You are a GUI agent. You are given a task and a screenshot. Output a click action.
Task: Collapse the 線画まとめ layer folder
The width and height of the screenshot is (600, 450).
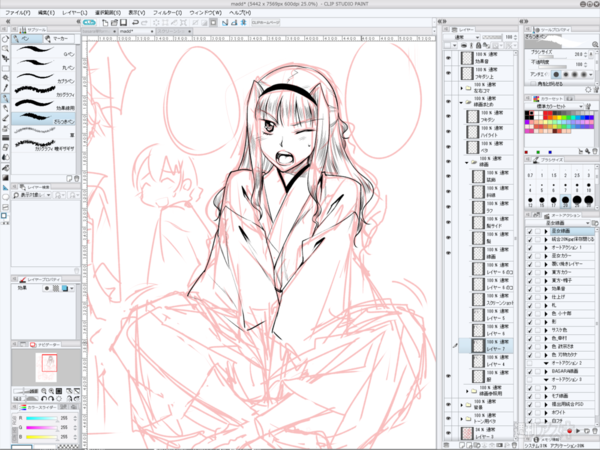pos(461,102)
